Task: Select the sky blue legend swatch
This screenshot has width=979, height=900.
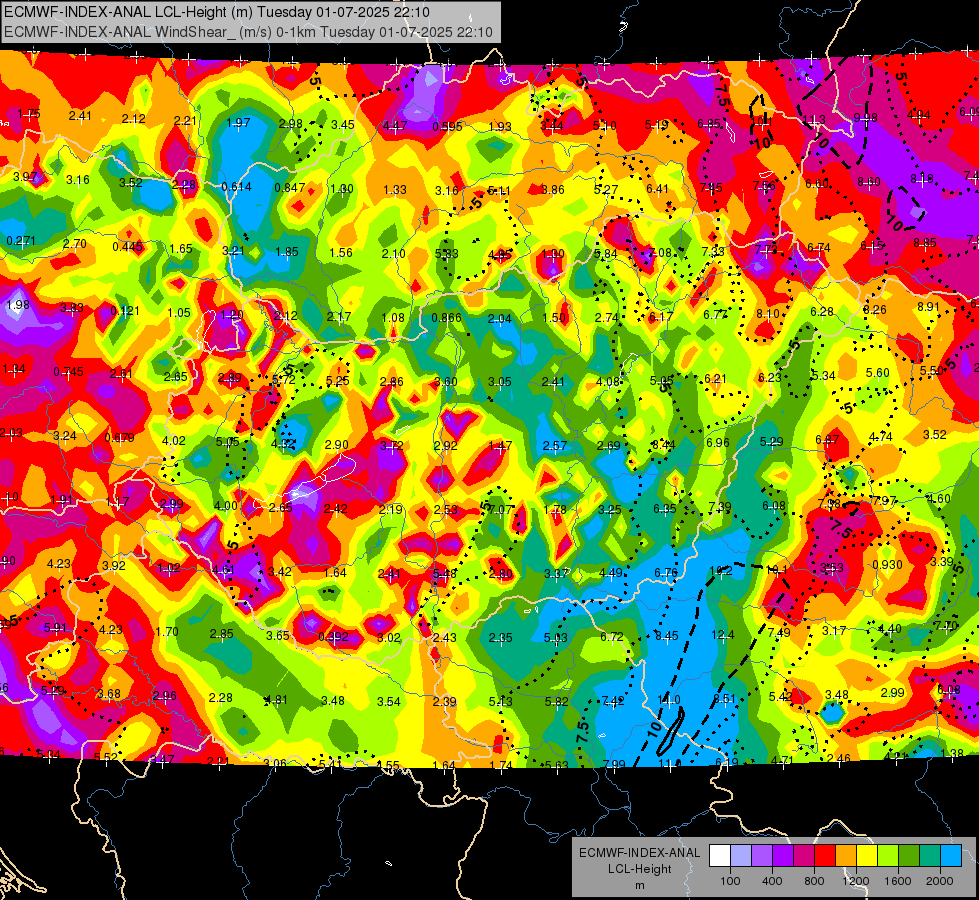Action: pos(951,856)
